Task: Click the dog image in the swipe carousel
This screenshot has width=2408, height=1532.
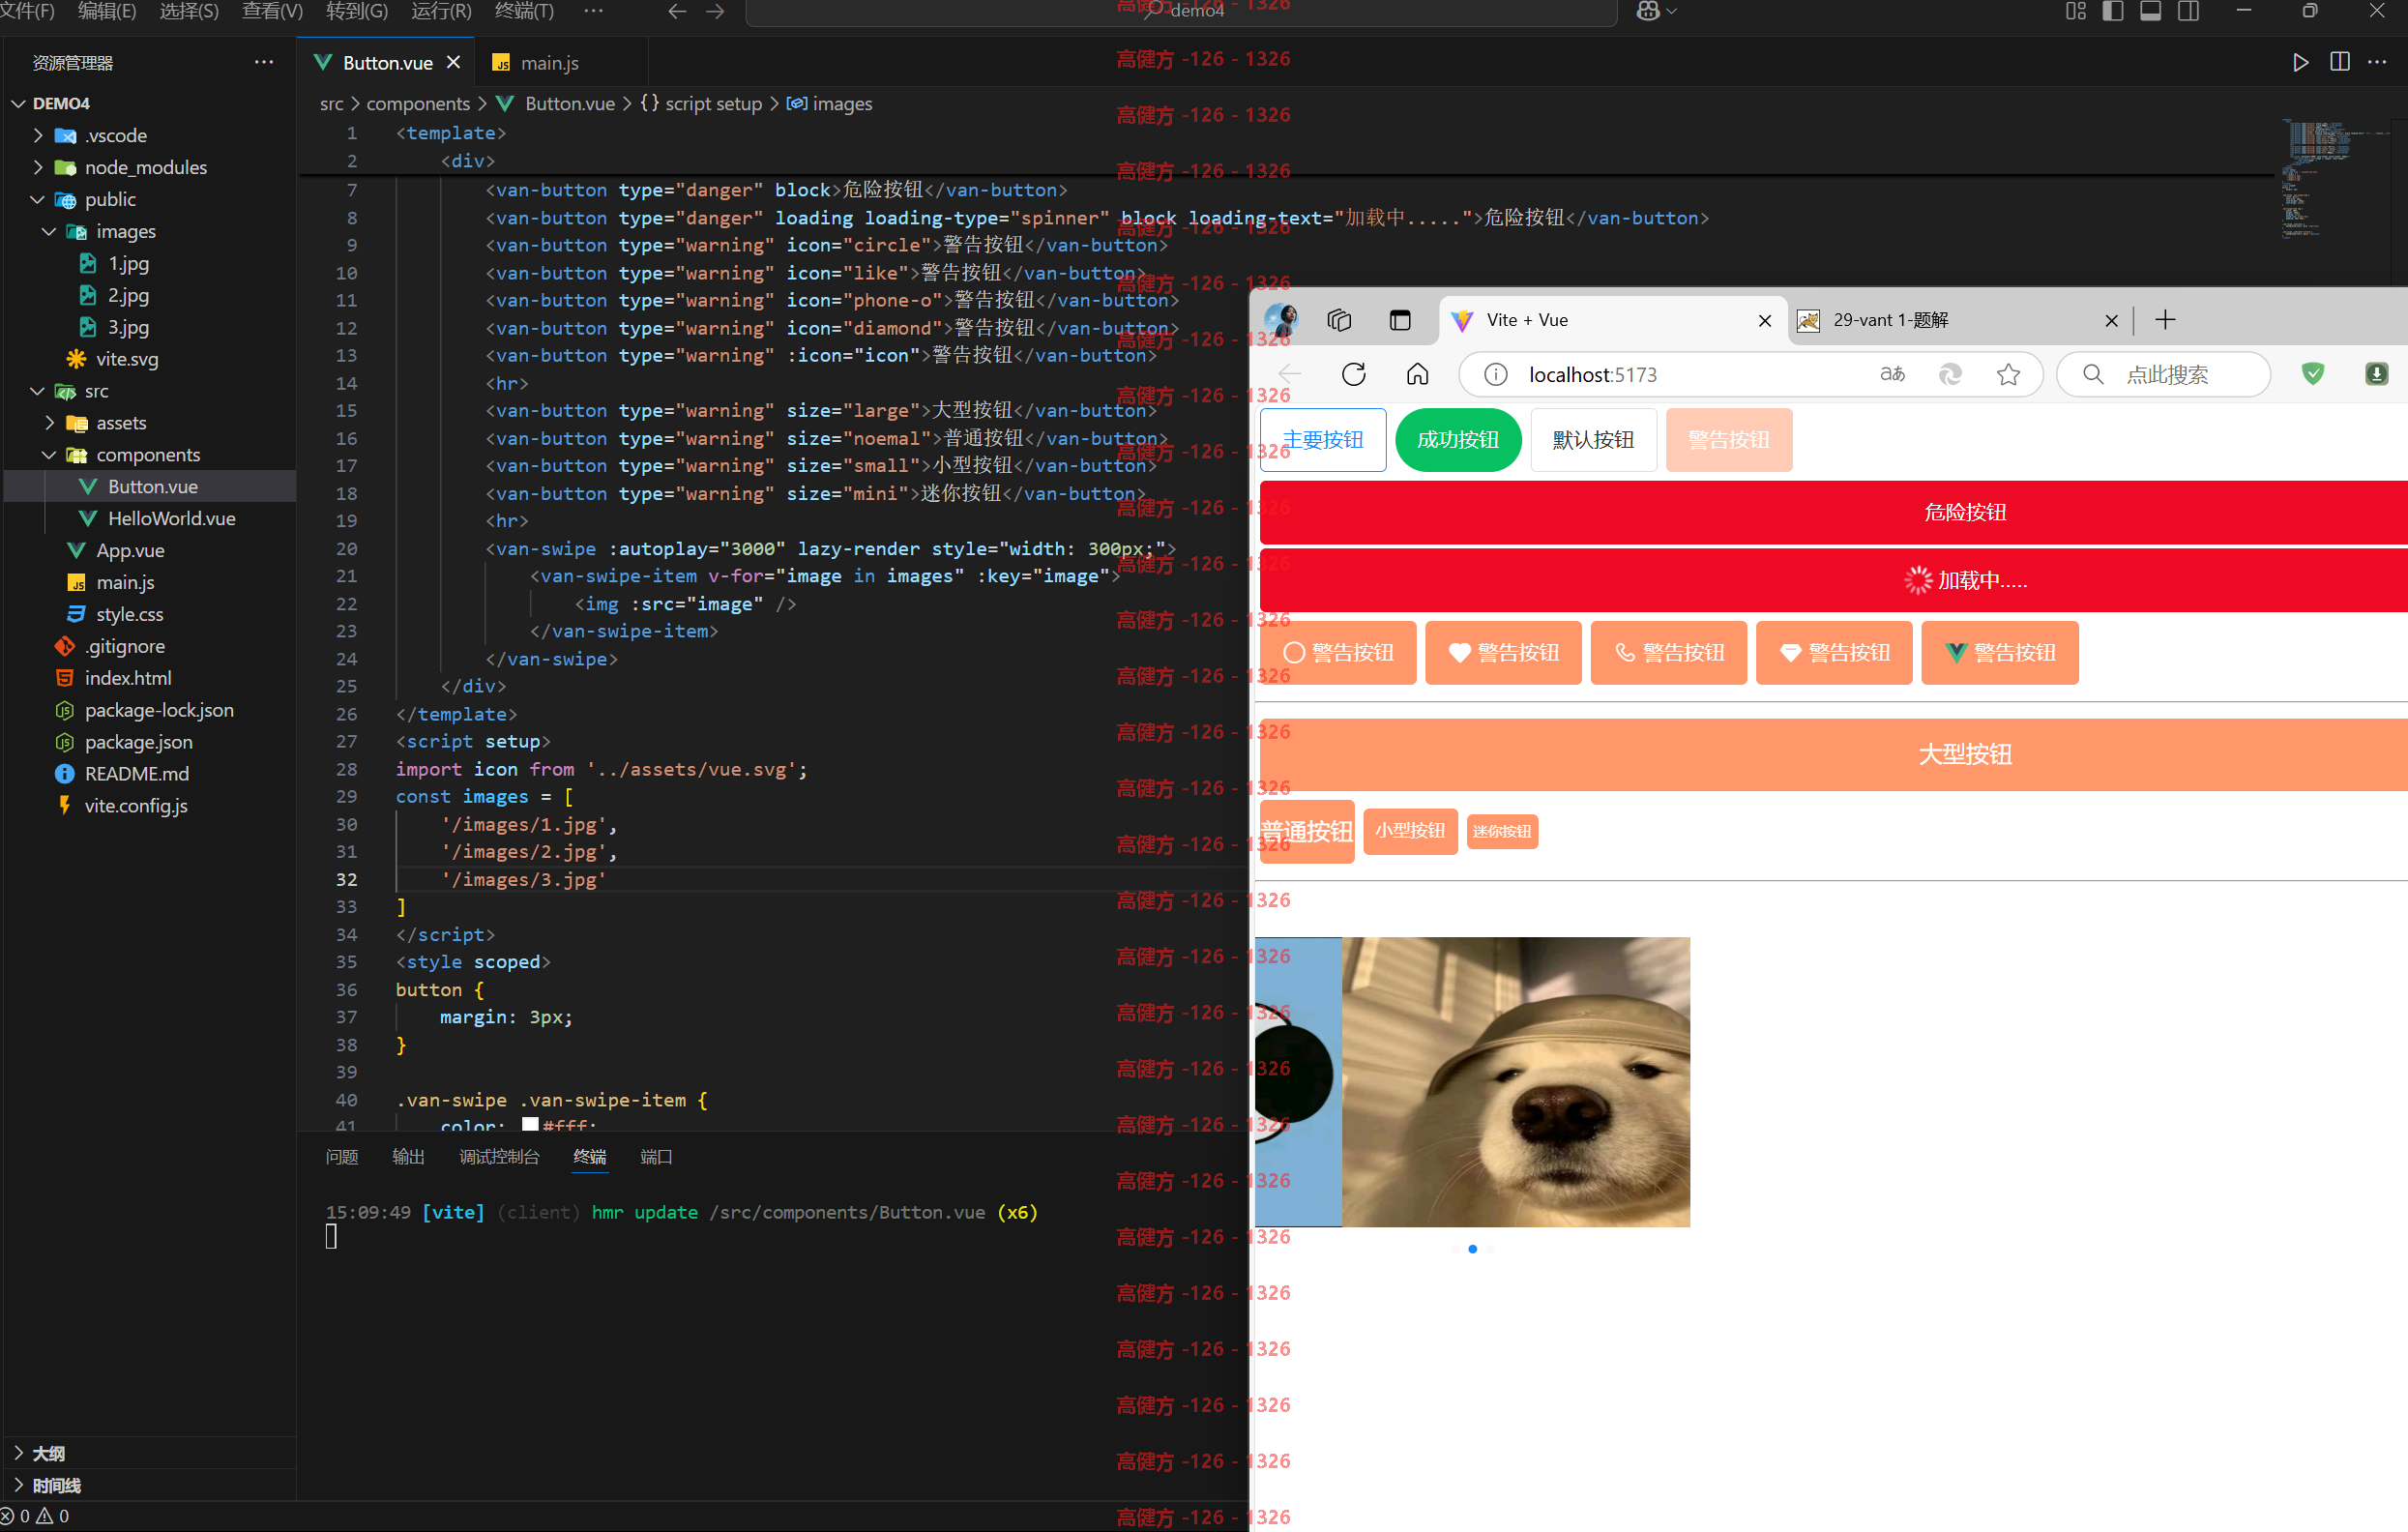Action: point(1515,1082)
